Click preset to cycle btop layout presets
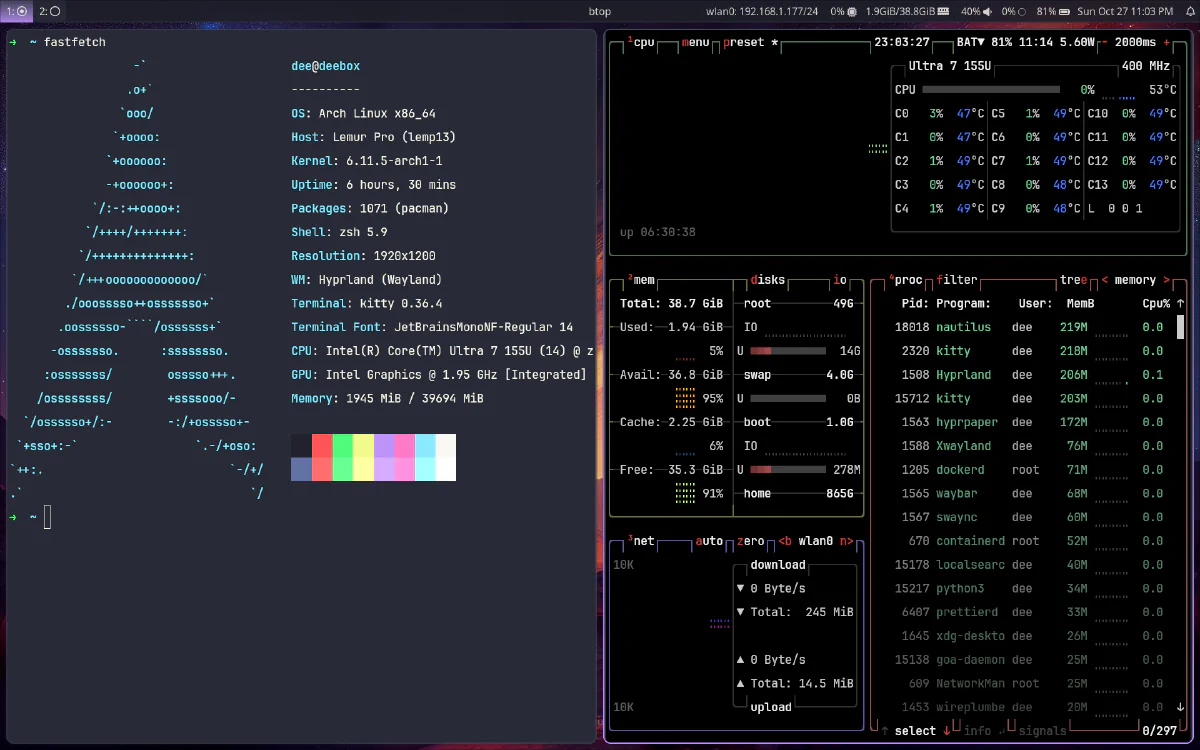Screen dimensions: 1200x750 (x=743, y=43)
